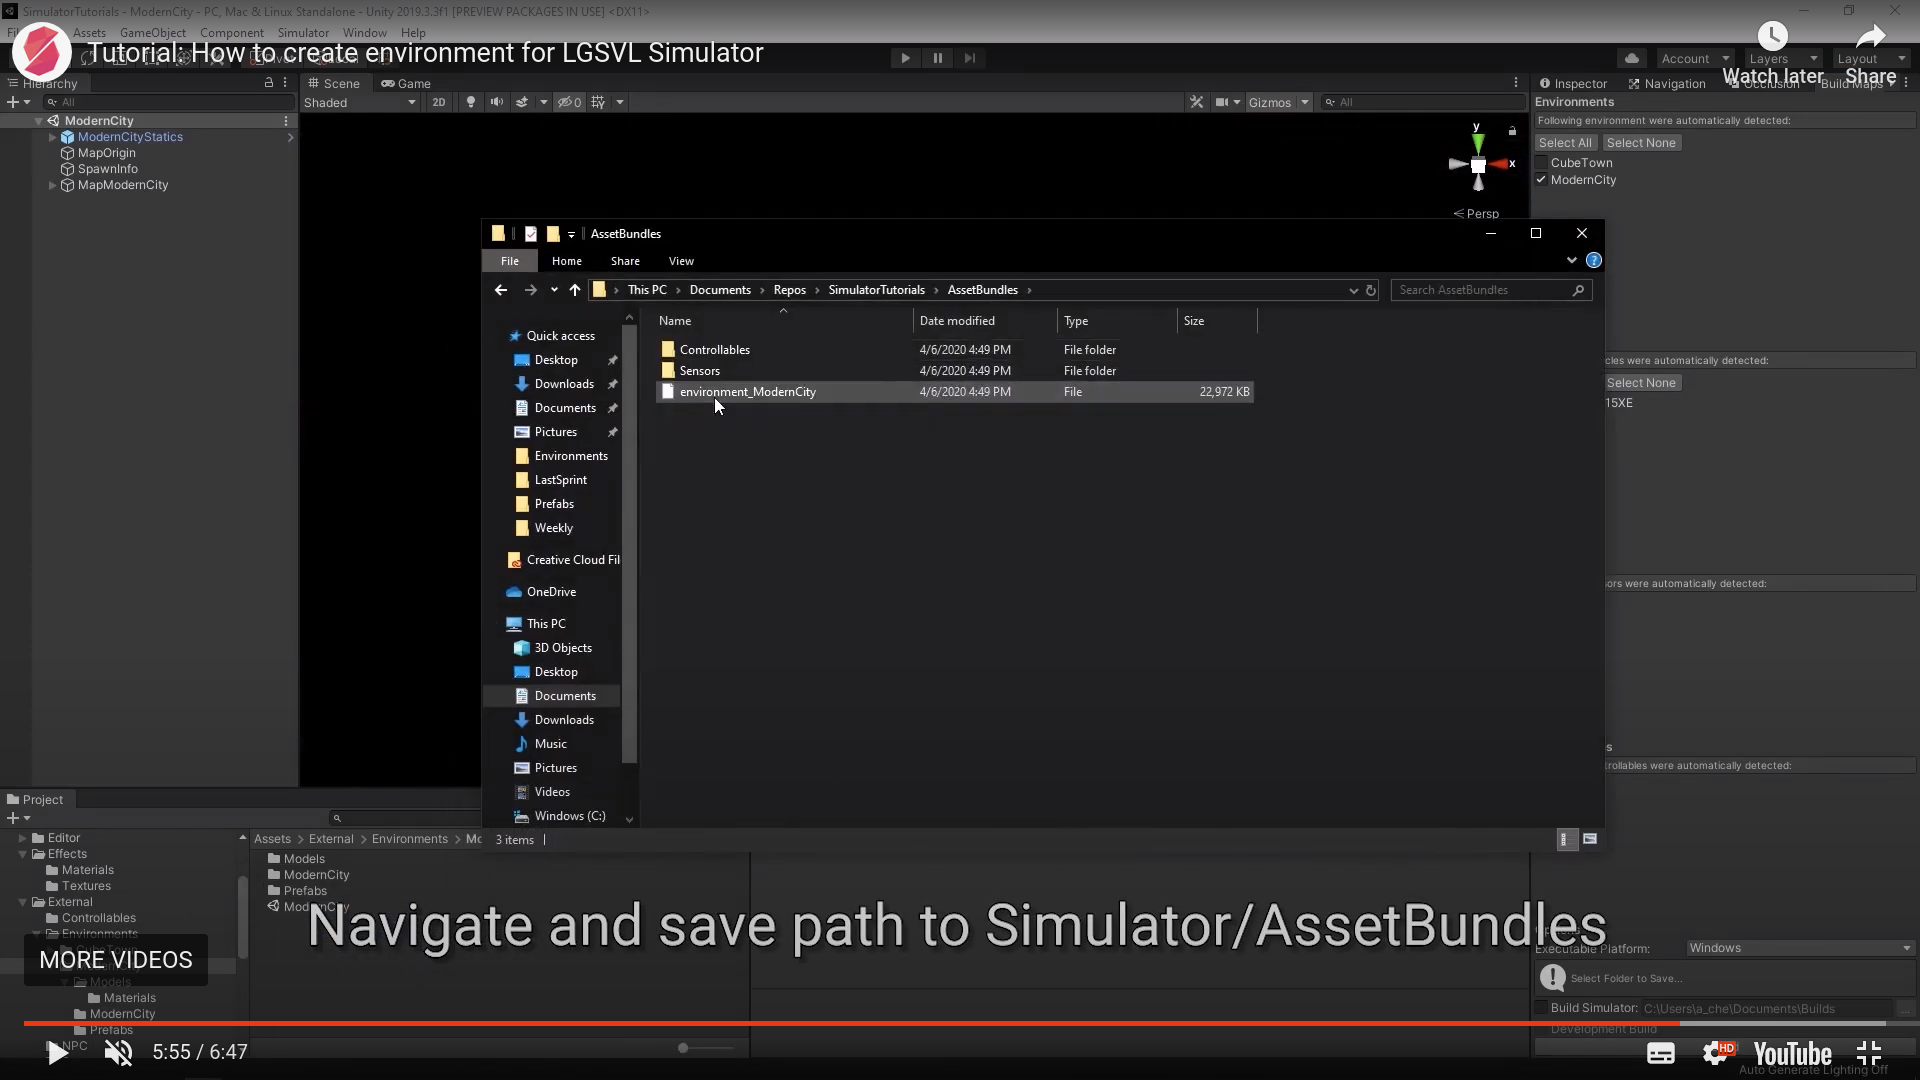Open YouTube settings gear
Viewport: 1920px width, 1080px height.
point(1717,1053)
